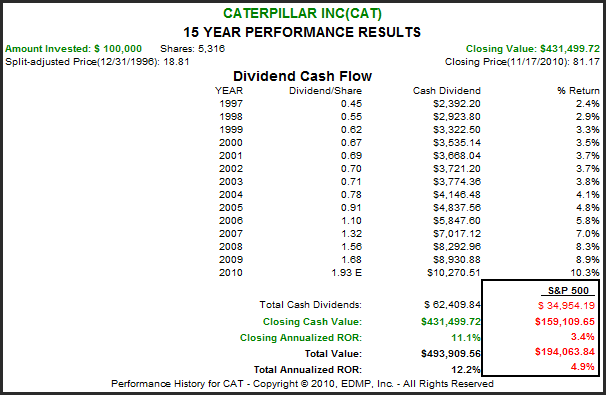
Task: Select the 2.4% return value
Action: [587, 104]
